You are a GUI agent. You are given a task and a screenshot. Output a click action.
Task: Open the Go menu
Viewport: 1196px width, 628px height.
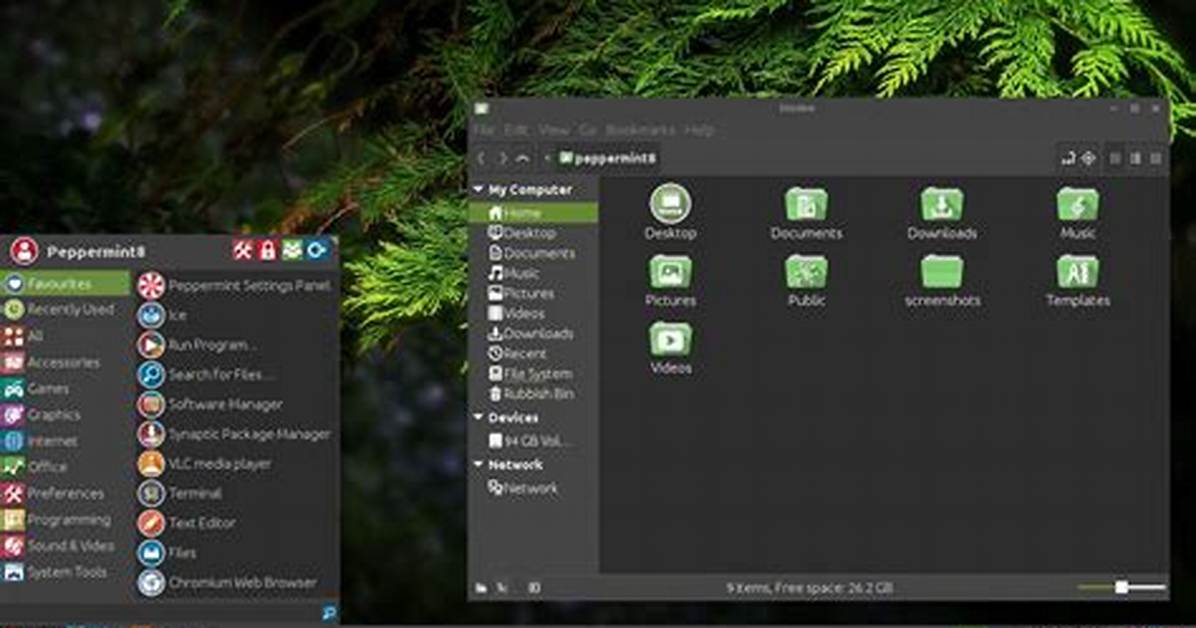coord(587,130)
